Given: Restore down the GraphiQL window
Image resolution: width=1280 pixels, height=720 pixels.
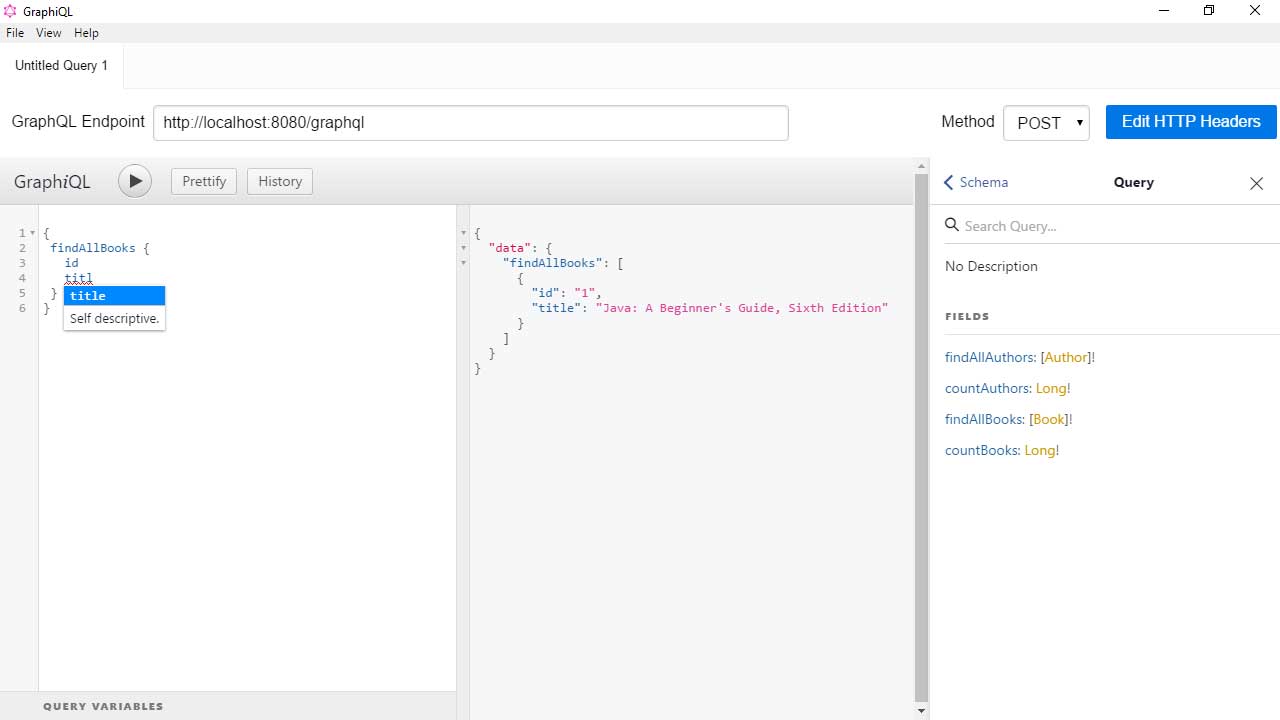Looking at the screenshot, I should tap(1209, 11).
